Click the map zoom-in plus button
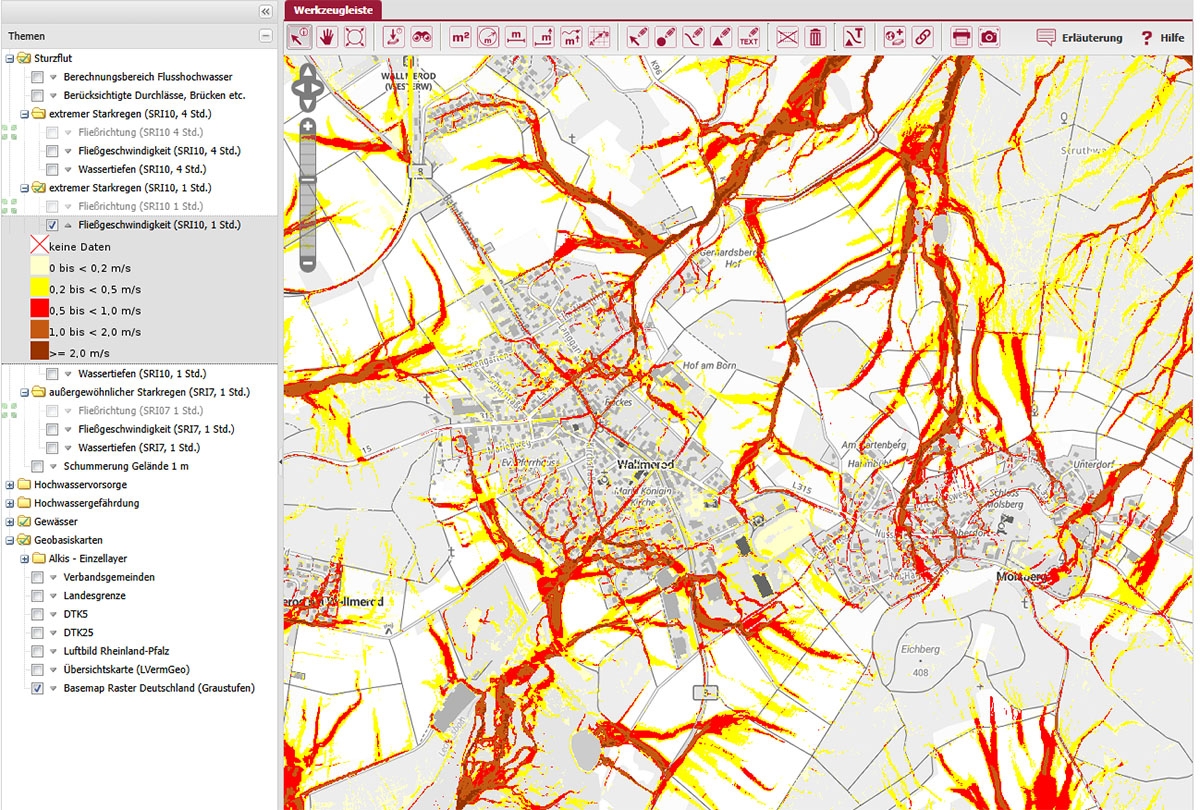1200x810 pixels. coord(308,126)
